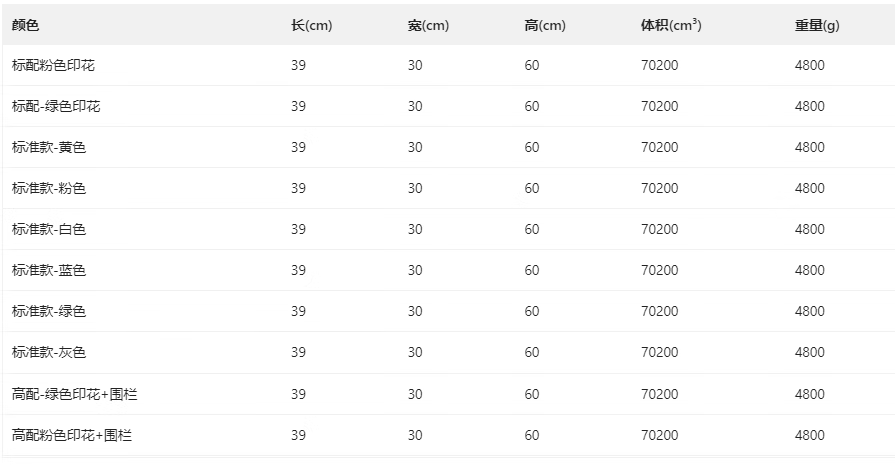Click the 颜色 column header
895x467 pixels.
pos(25,25)
